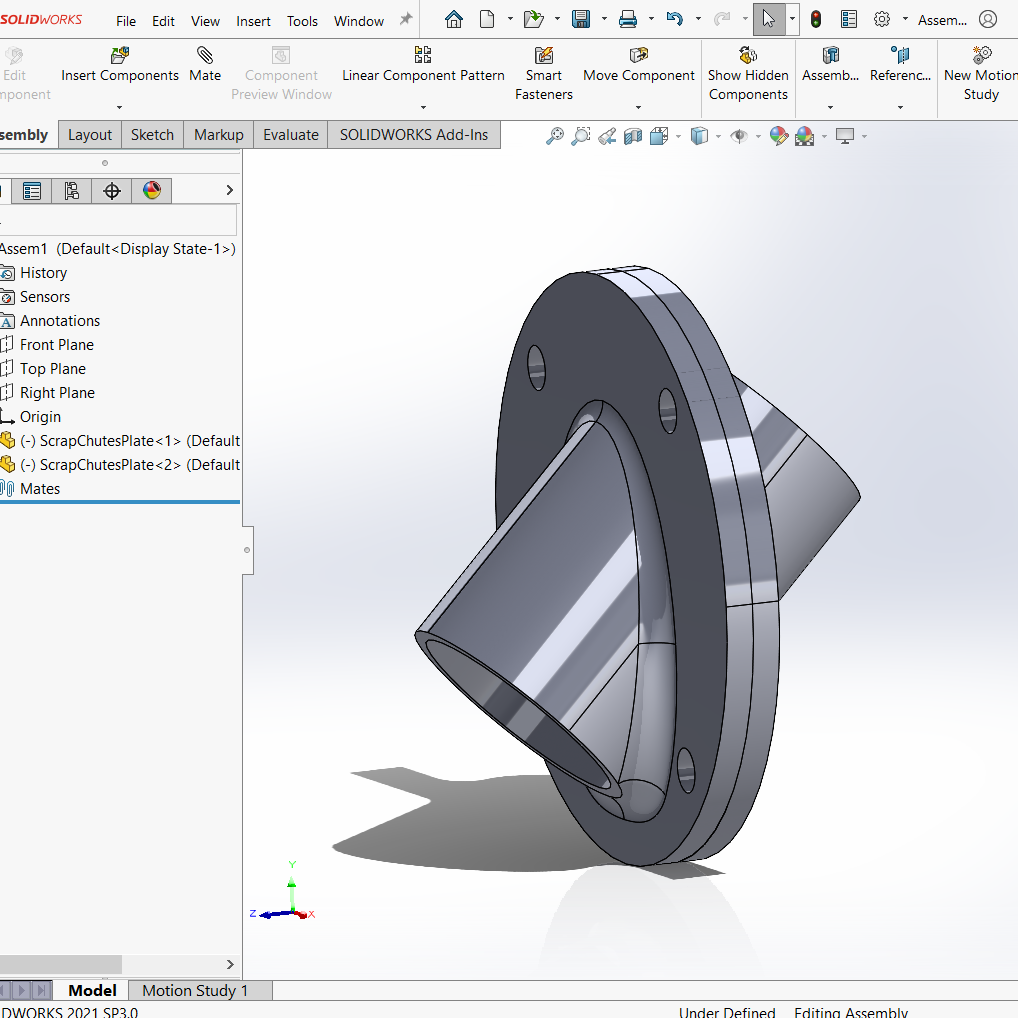
Task: Switch to the Evaluate tab
Action: coord(291,135)
